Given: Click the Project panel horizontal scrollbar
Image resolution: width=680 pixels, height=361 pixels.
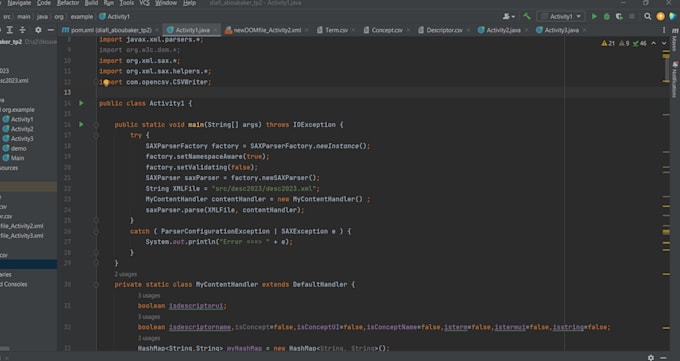Looking at the screenshot, I should (x=5, y=348).
